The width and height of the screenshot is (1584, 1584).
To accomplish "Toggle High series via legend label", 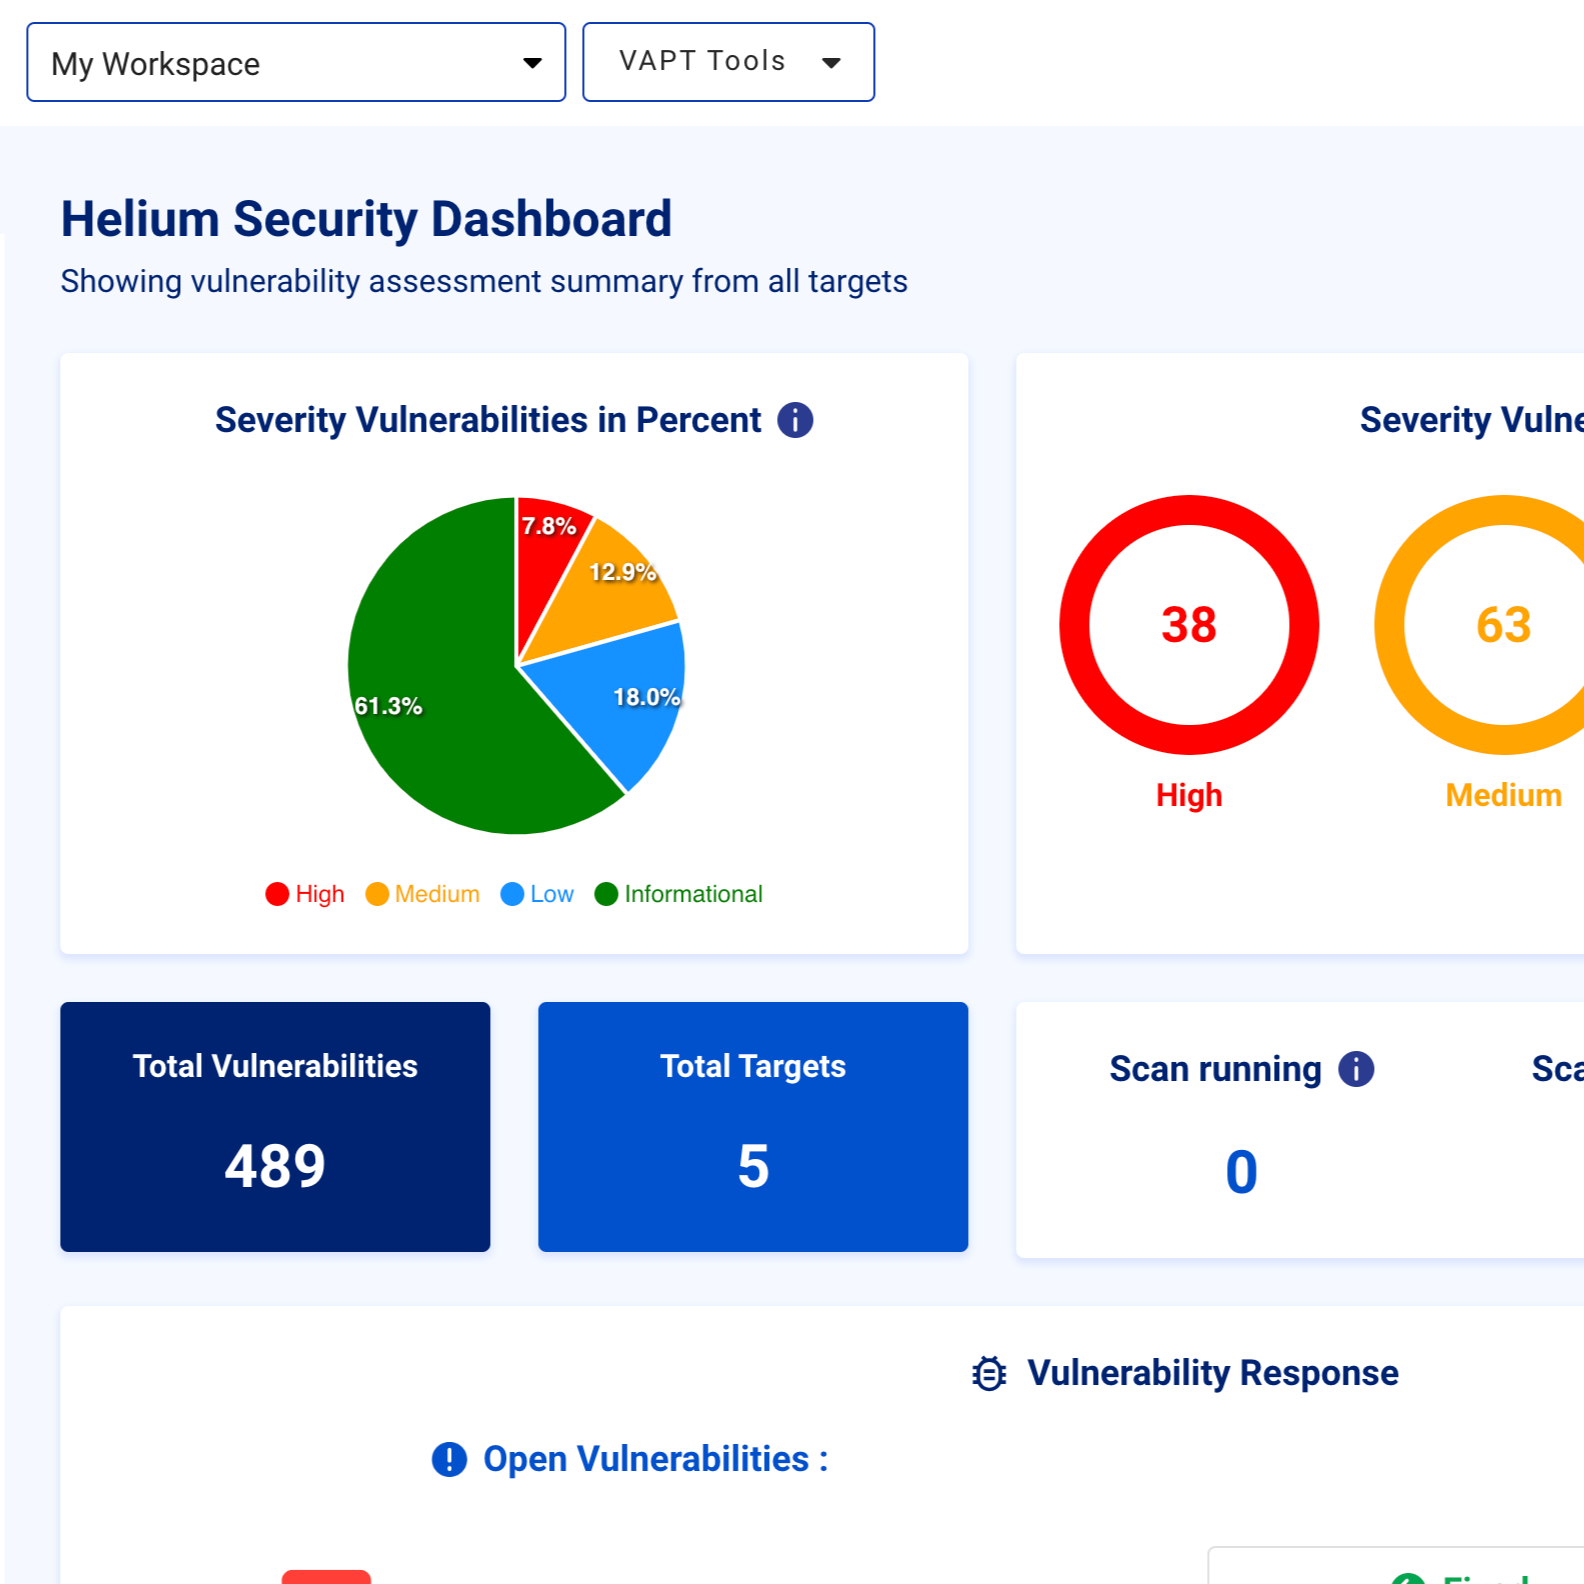I will pyautogui.click(x=320, y=894).
